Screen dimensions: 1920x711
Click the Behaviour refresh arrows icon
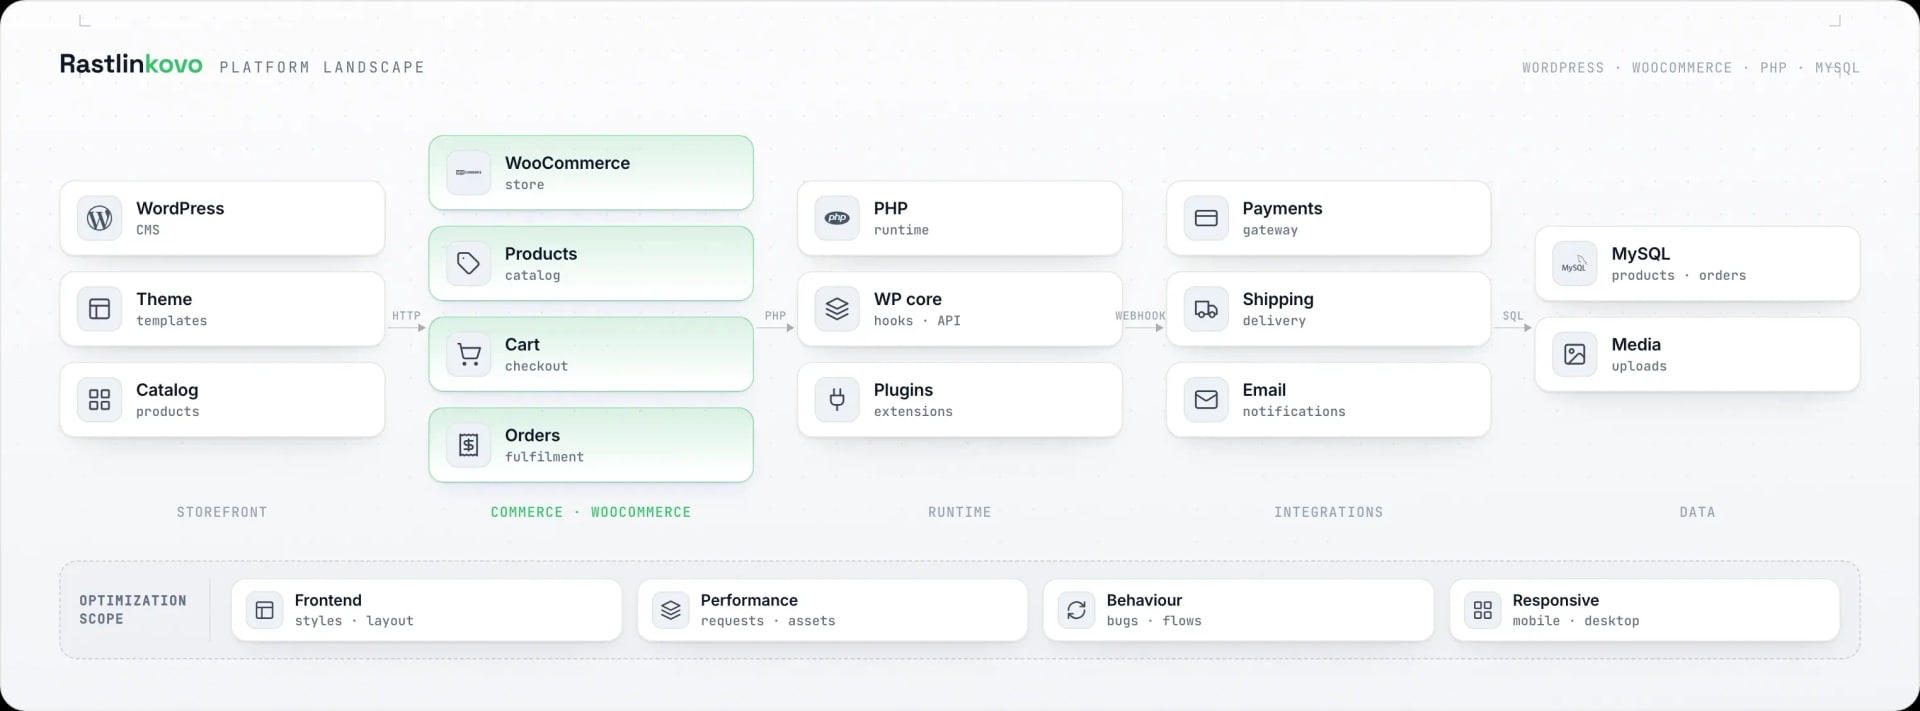(1077, 610)
